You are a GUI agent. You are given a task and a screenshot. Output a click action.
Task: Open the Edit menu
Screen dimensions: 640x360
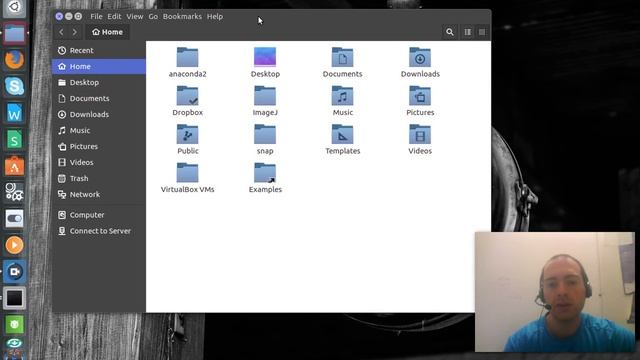(114, 16)
